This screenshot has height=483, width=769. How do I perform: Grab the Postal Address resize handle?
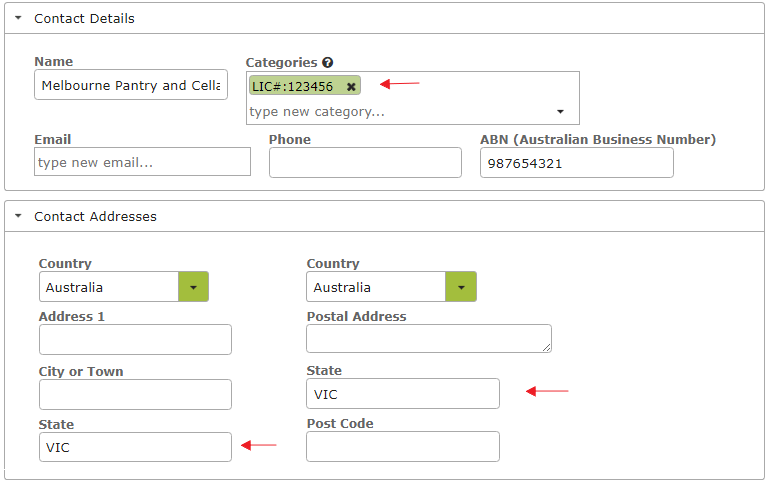point(546,347)
